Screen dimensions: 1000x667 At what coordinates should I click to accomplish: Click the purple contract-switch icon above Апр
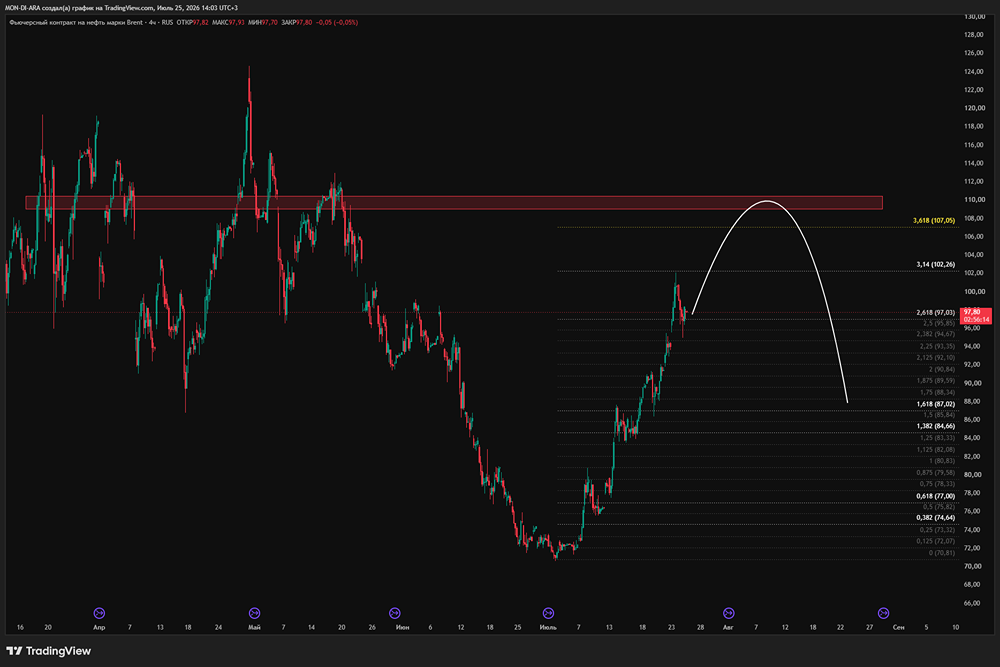click(x=99, y=613)
